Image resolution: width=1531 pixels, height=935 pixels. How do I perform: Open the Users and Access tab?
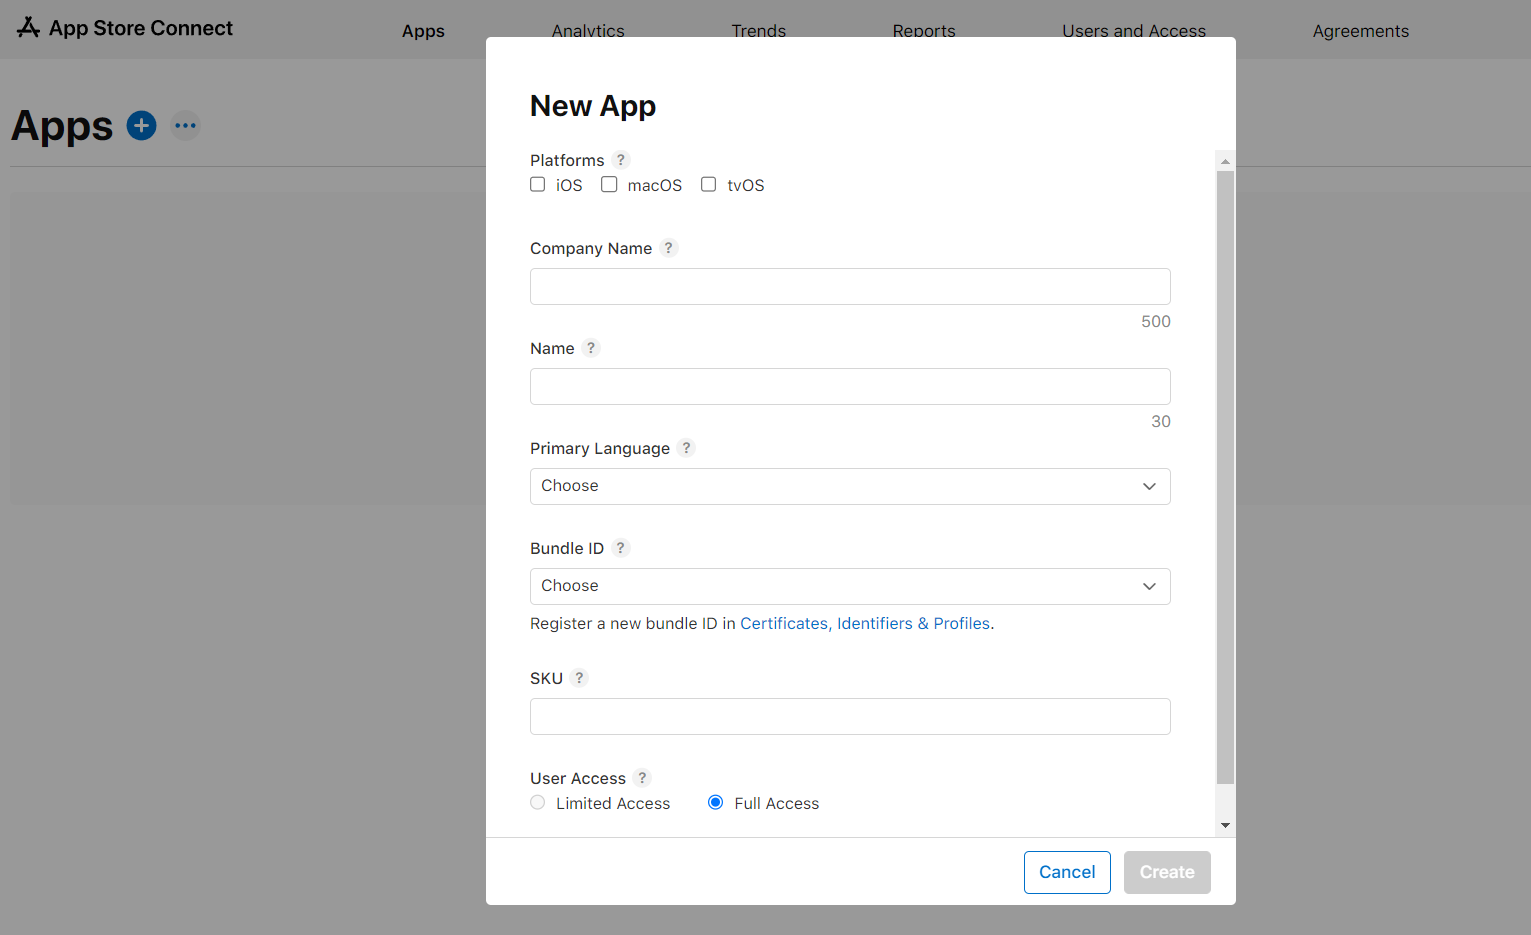(x=1134, y=31)
